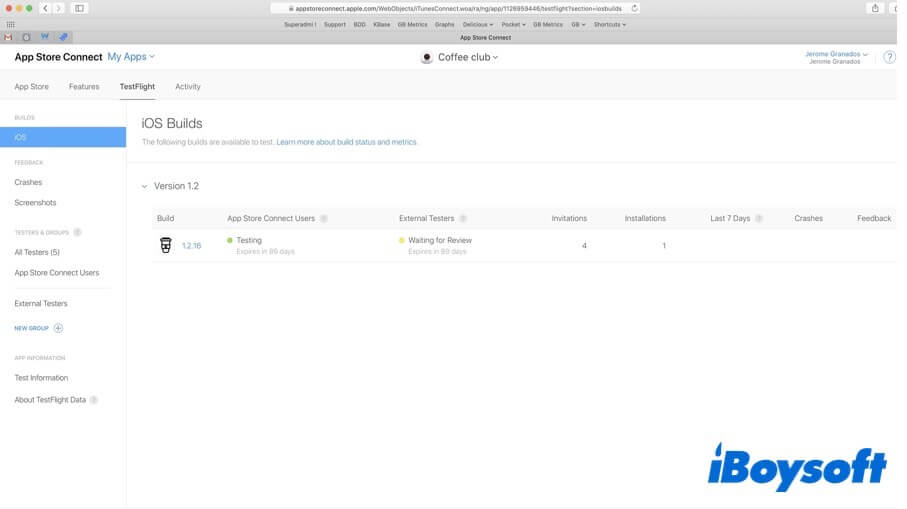The image size is (907, 509).
Task: Reload the page with the refresh icon
Action: click(634, 8)
